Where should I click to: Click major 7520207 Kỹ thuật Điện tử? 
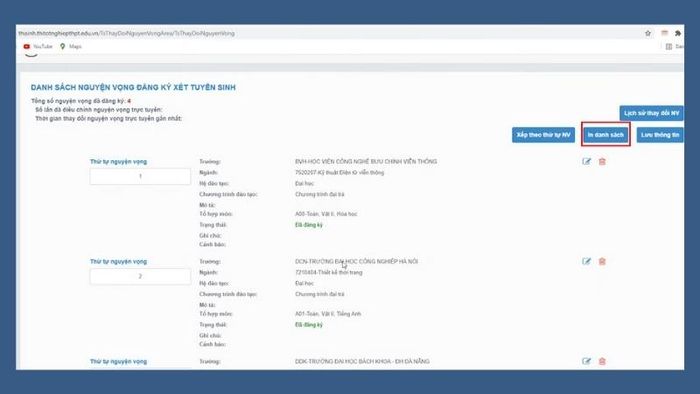pos(339,173)
